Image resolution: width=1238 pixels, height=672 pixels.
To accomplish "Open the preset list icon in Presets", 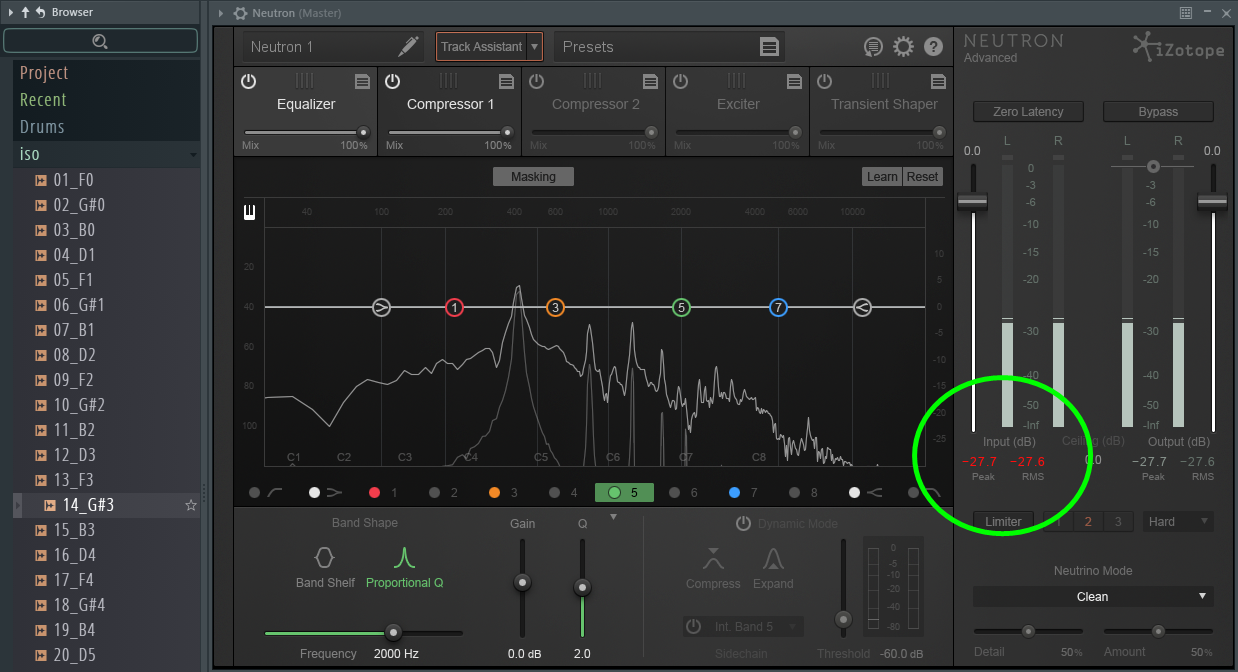I will point(768,47).
